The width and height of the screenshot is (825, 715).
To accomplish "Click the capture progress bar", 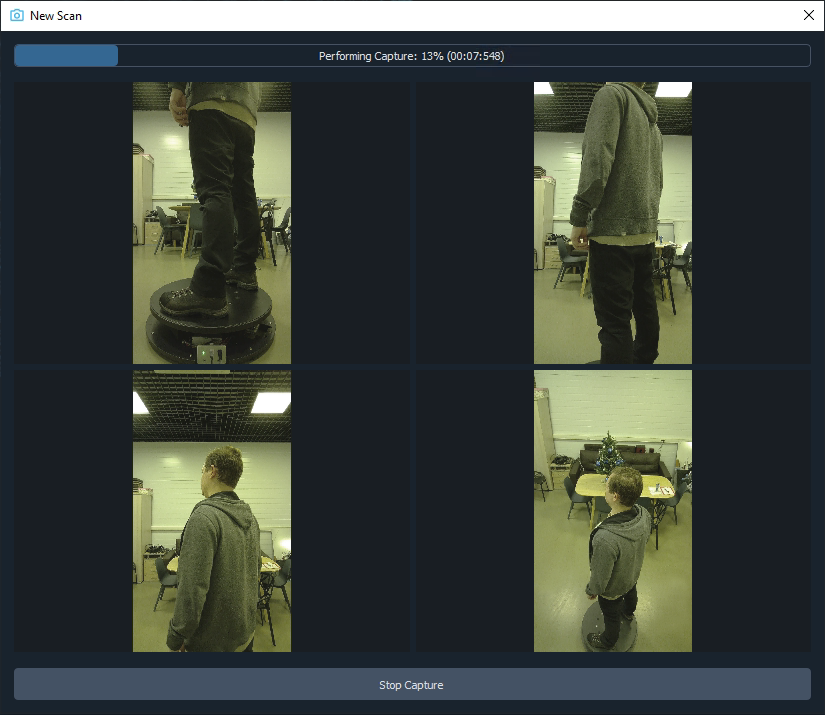I will pyautogui.click(x=412, y=55).
